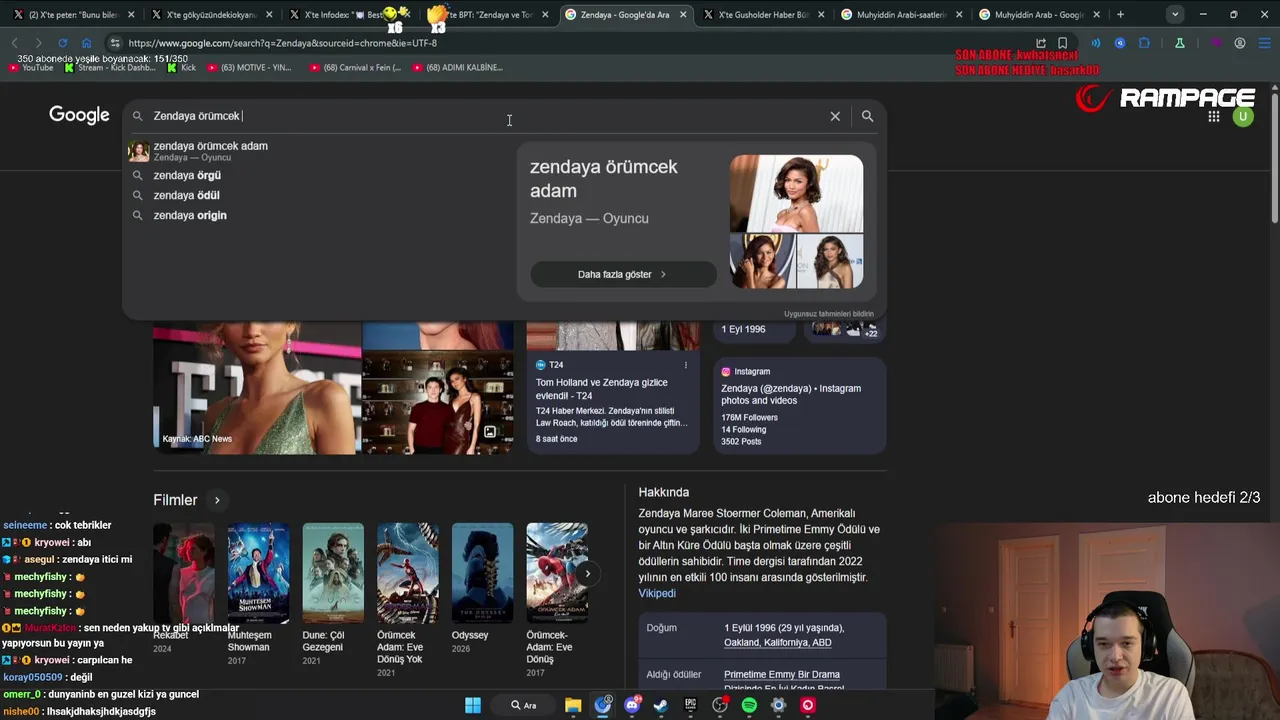
Task: Open ADIMI KALBİNE bookmark
Action: pos(457,67)
